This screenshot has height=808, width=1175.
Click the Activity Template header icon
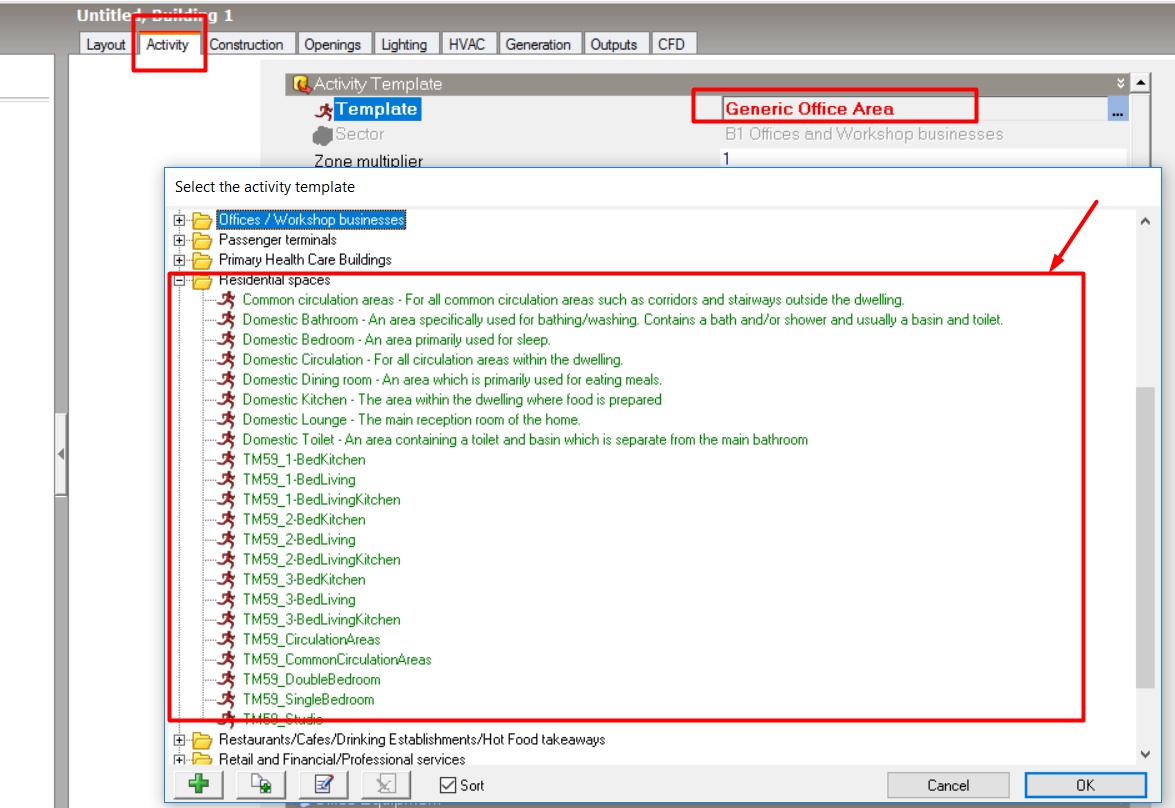click(301, 84)
